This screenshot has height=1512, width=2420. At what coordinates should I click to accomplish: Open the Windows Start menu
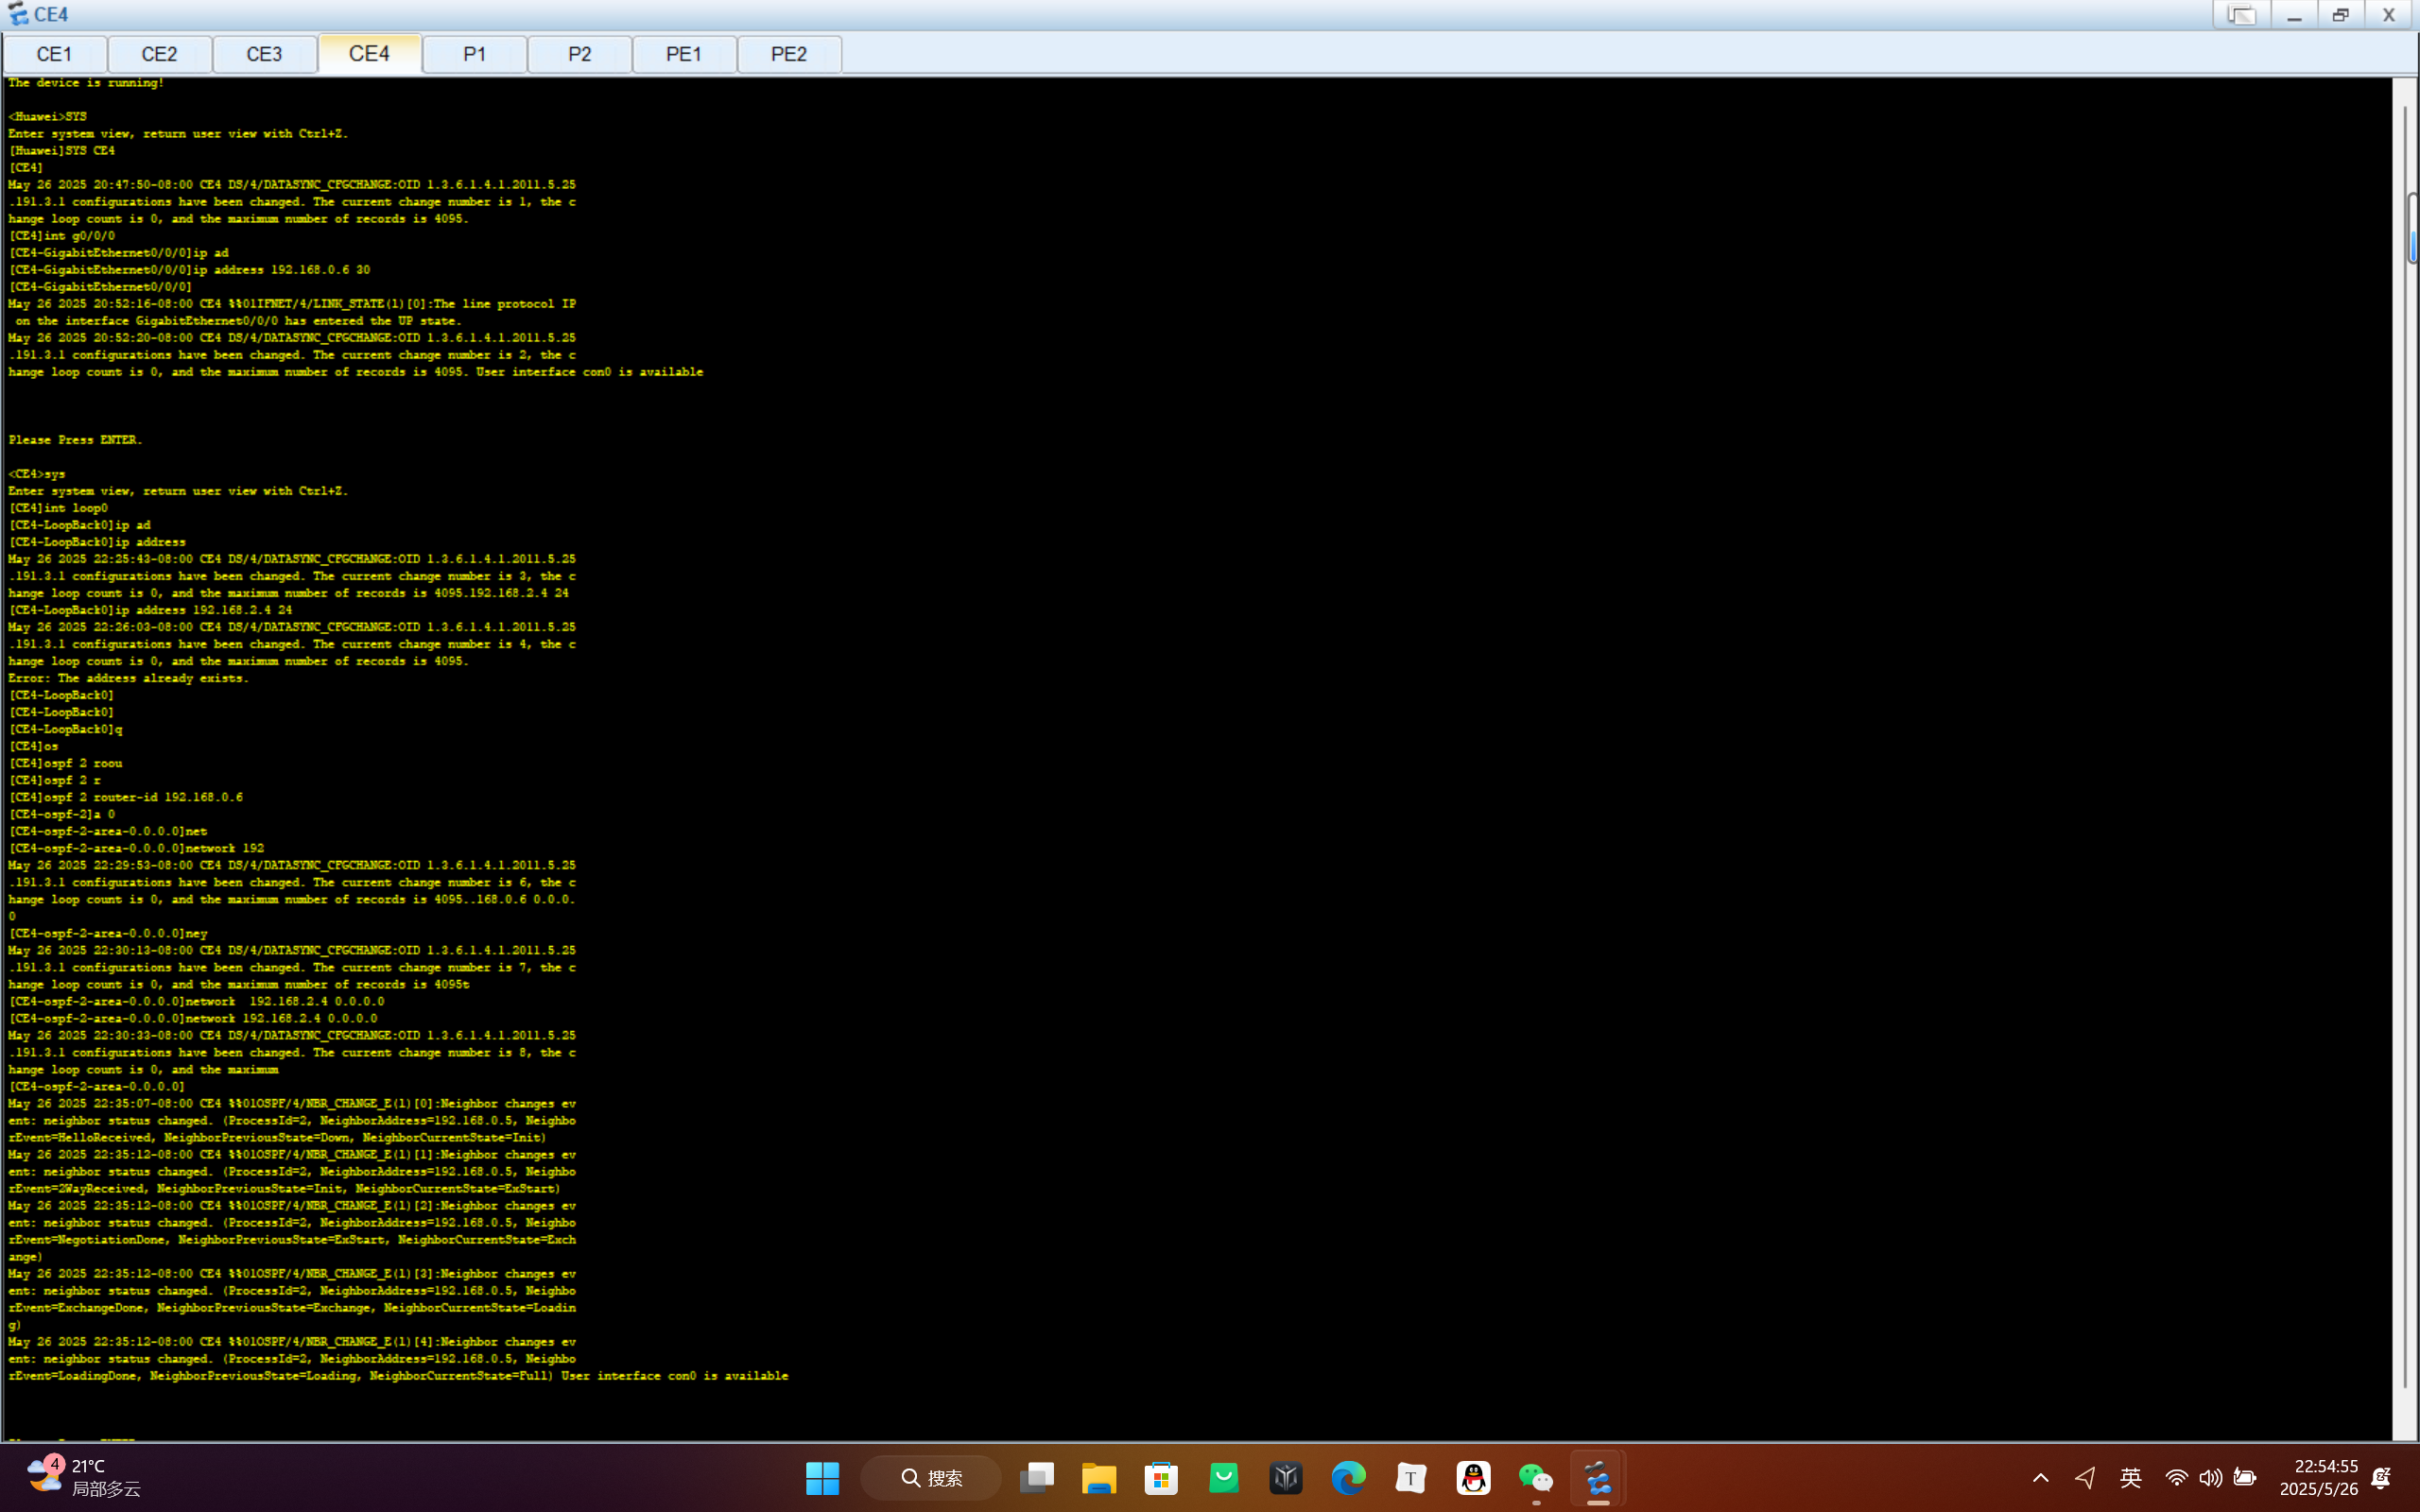point(822,1478)
